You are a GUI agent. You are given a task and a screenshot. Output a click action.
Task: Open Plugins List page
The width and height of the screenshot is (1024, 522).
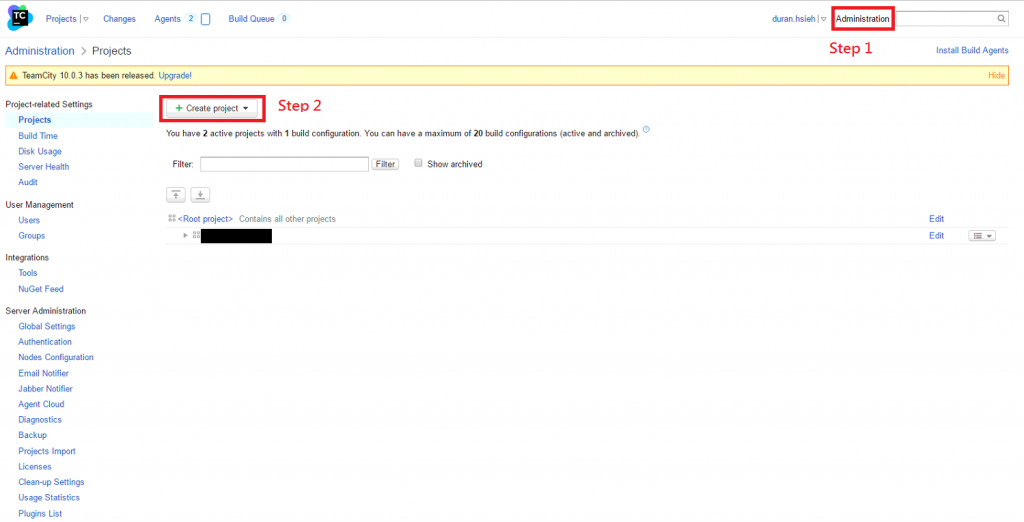[40, 514]
